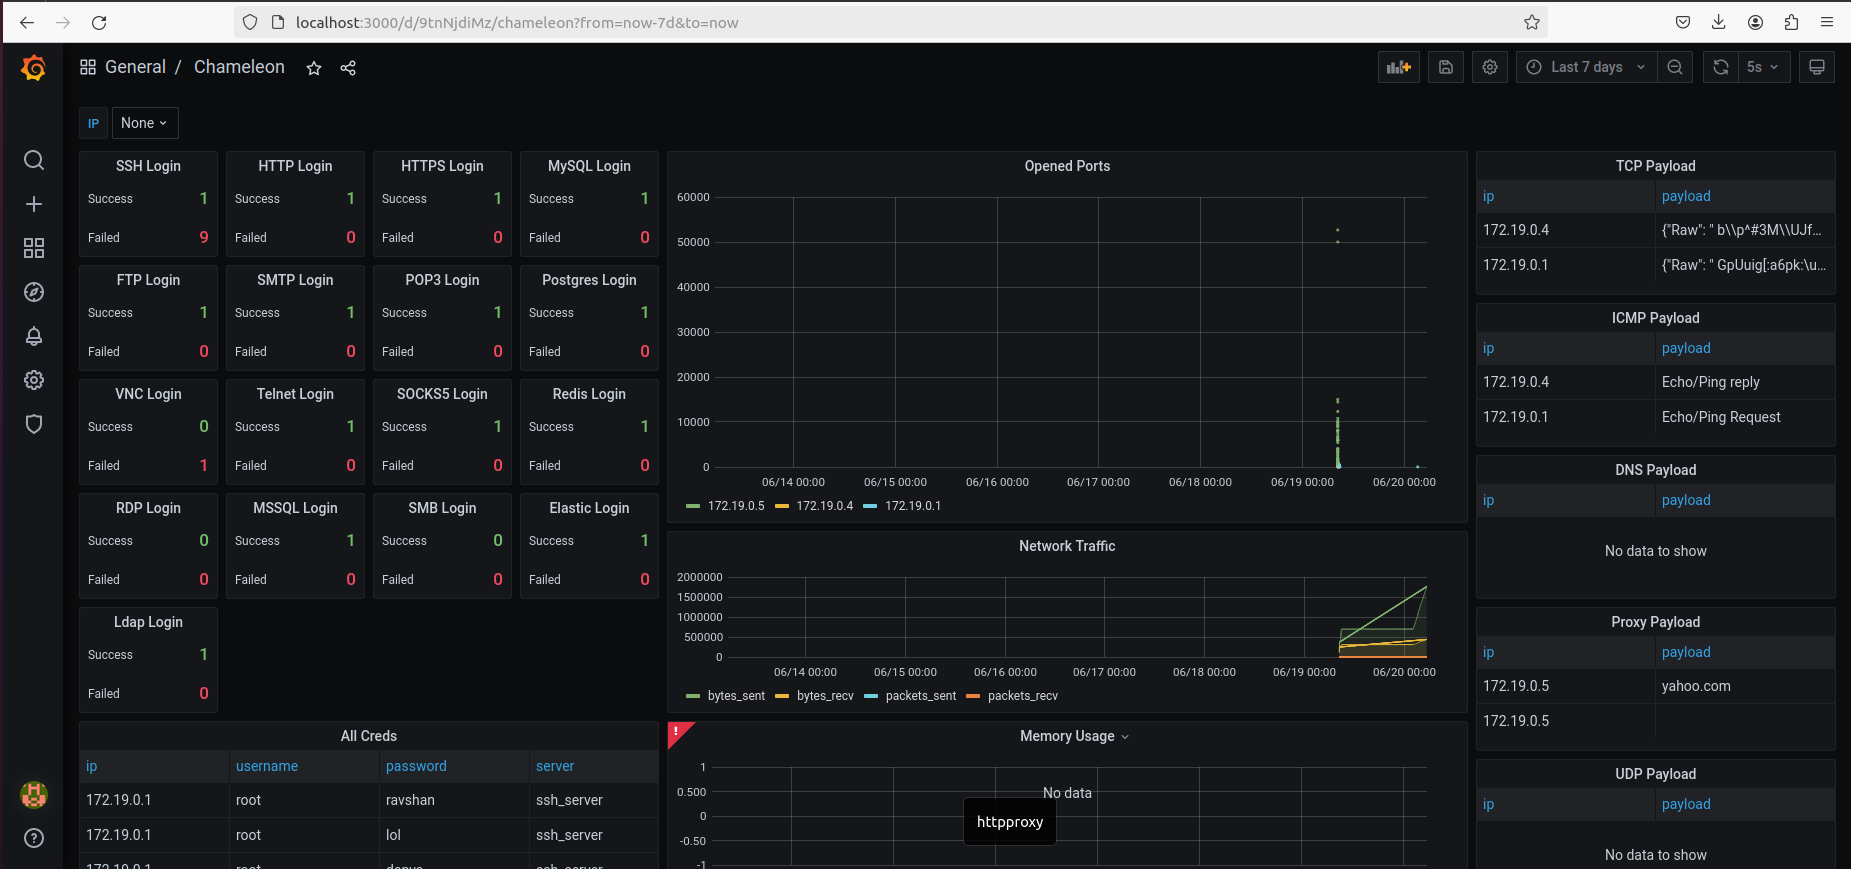This screenshot has height=869, width=1851.
Task: Open the Last 7 days time picker
Action: (1586, 67)
